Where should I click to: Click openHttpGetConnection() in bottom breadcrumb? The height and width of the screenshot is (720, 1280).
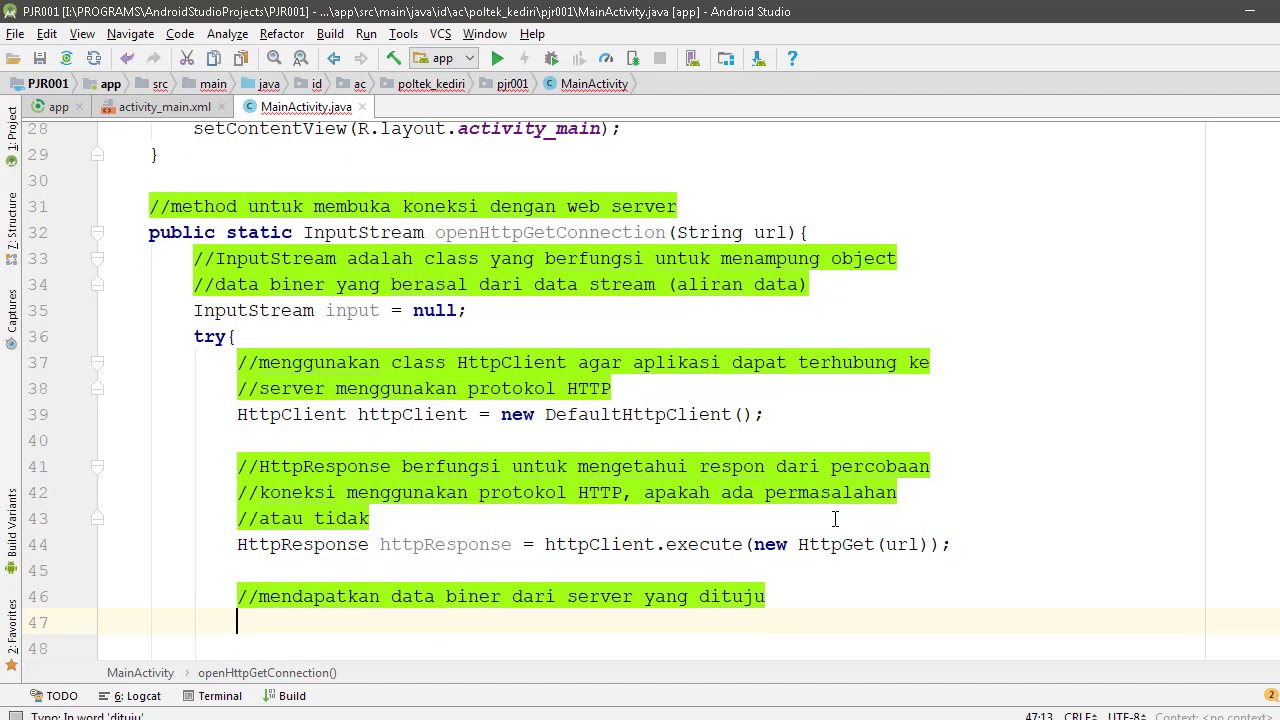click(x=267, y=673)
